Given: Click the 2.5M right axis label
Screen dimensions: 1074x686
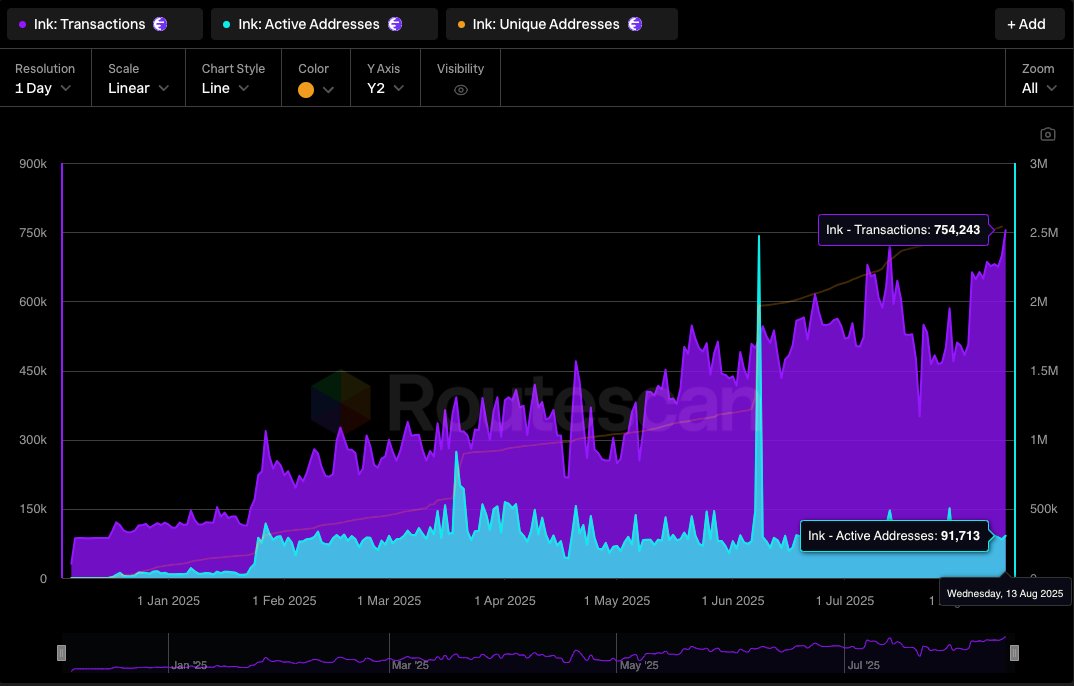Looking at the screenshot, I should [x=1044, y=233].
